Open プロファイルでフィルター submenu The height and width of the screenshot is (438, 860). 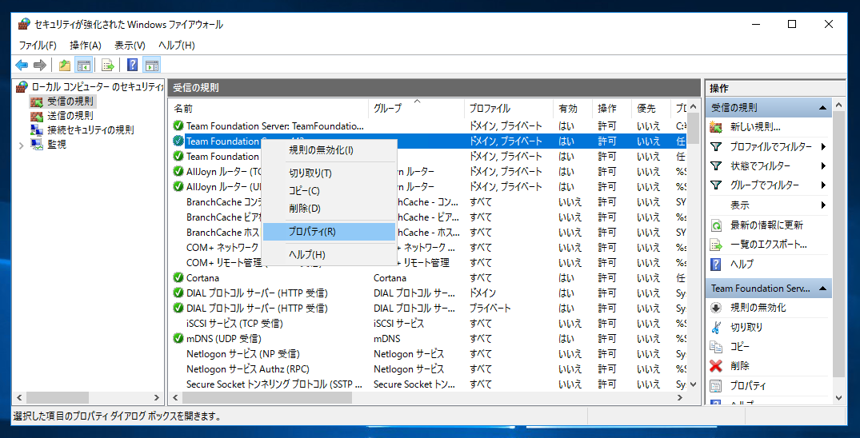coord(770,146)
